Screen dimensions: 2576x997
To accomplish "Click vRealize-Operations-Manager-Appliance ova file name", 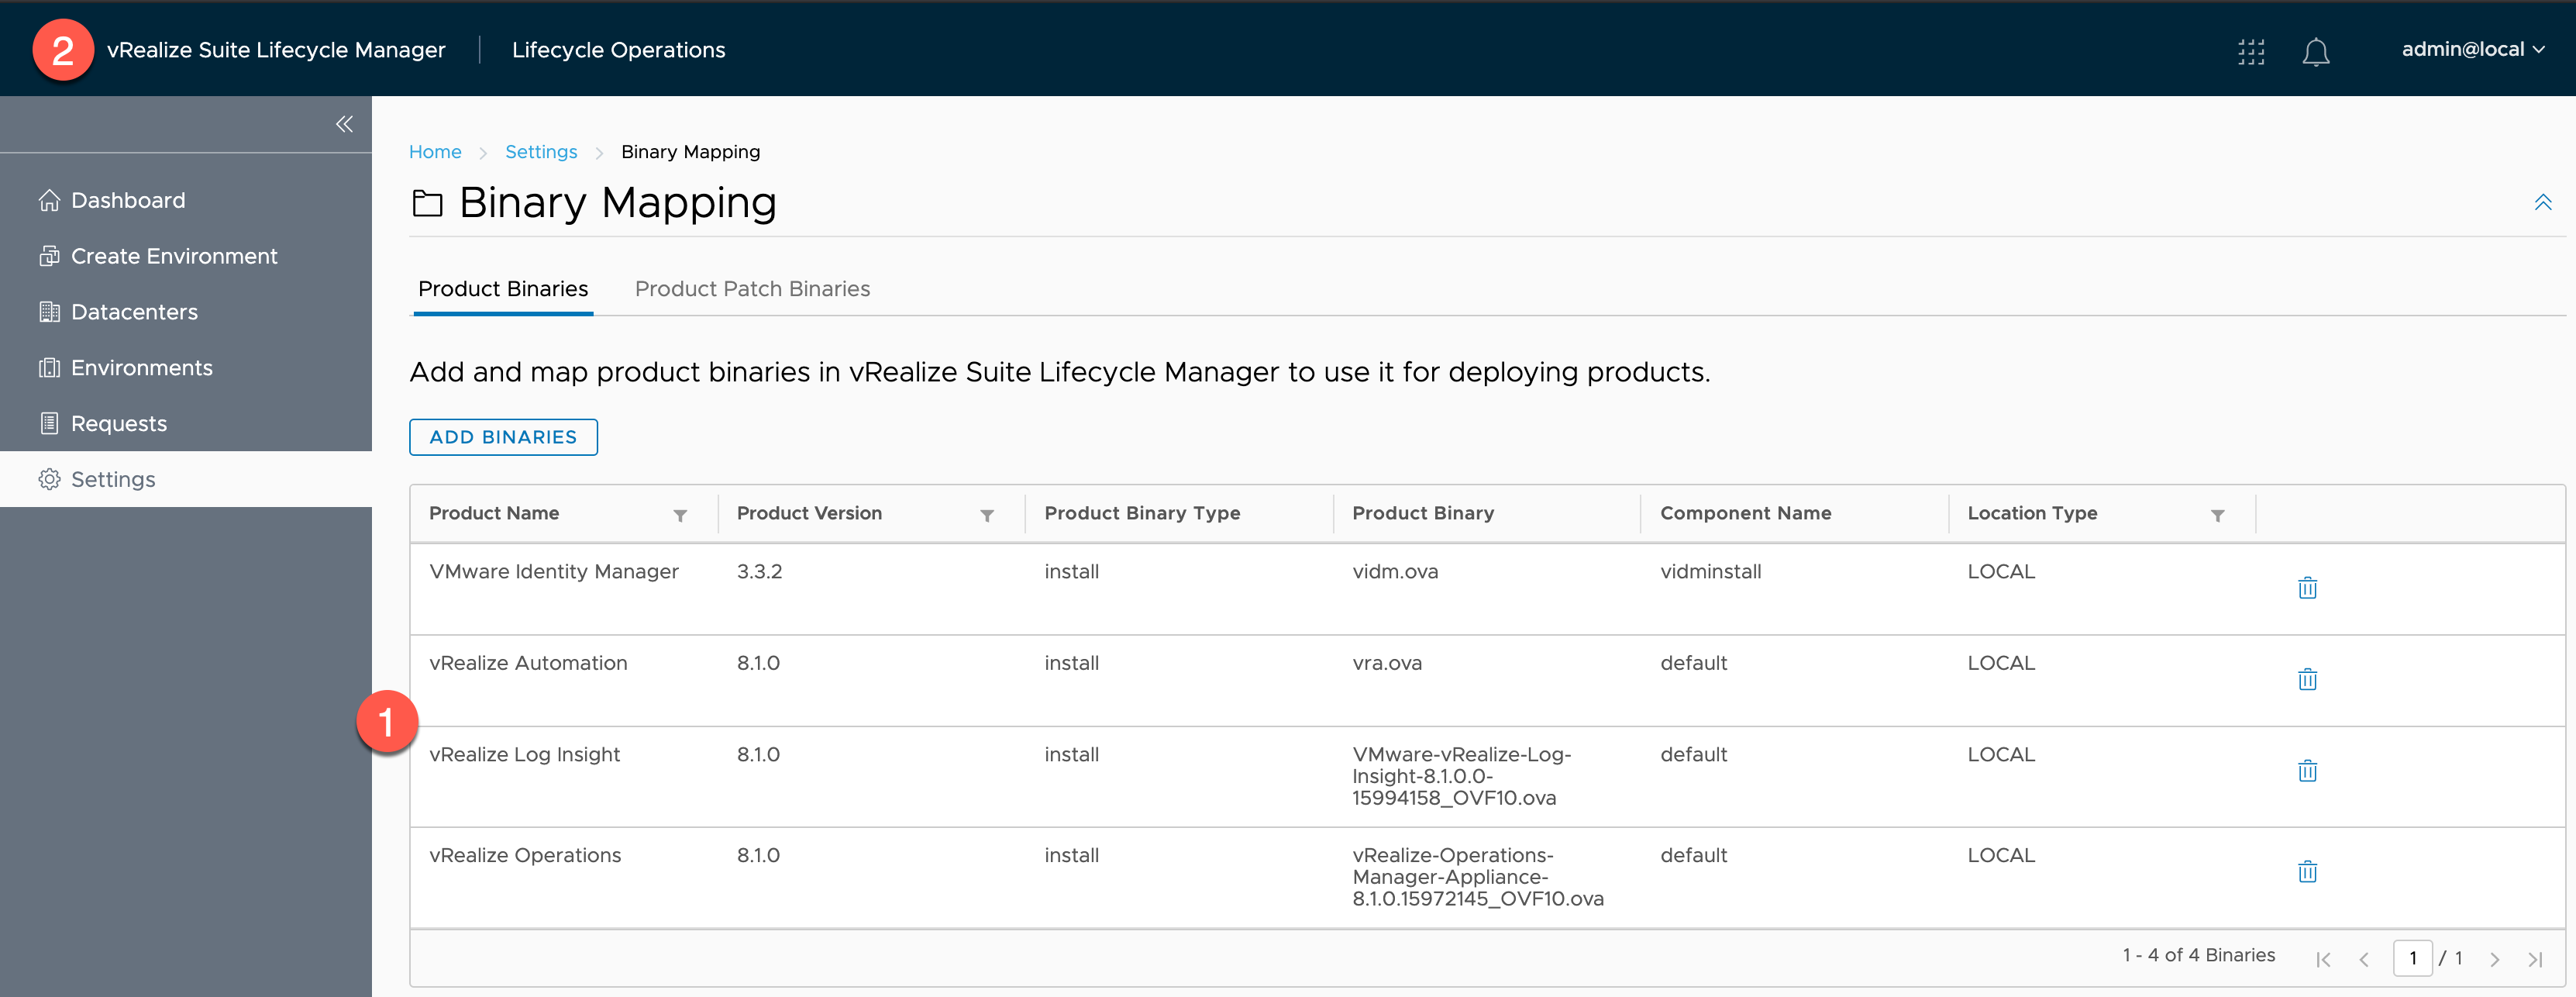I will 1478,877.
